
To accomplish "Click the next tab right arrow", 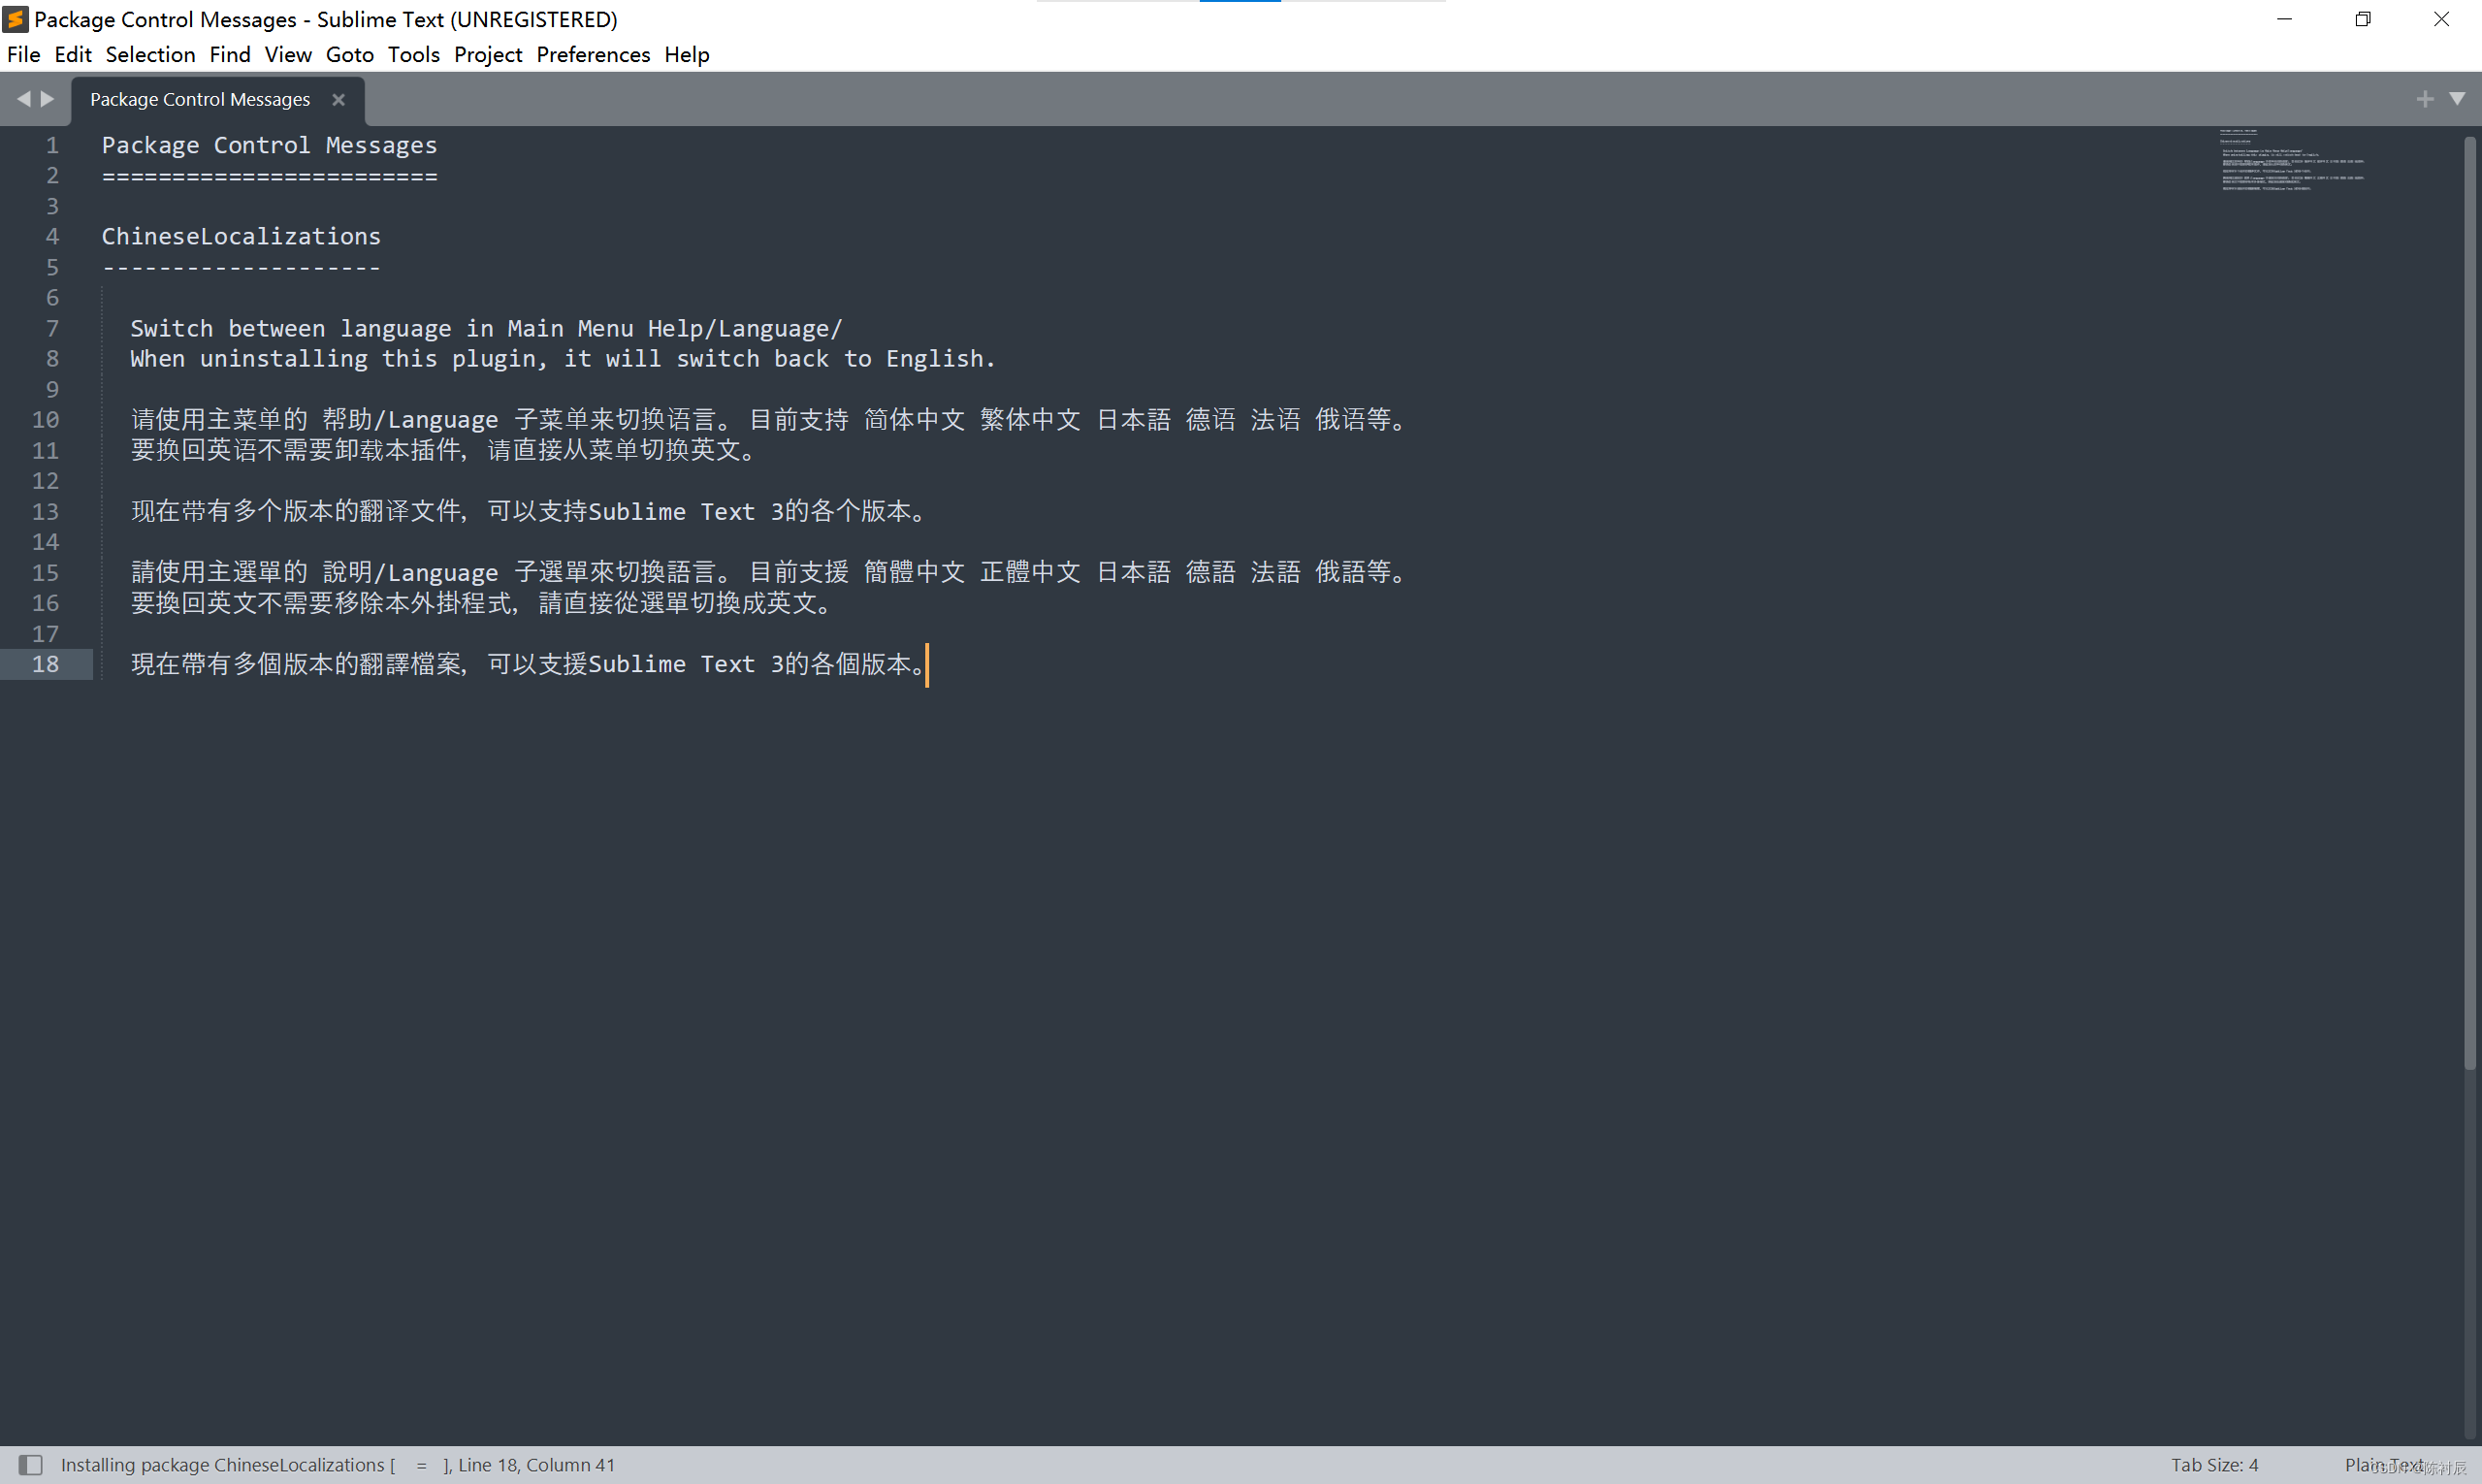I will [47, 99].
